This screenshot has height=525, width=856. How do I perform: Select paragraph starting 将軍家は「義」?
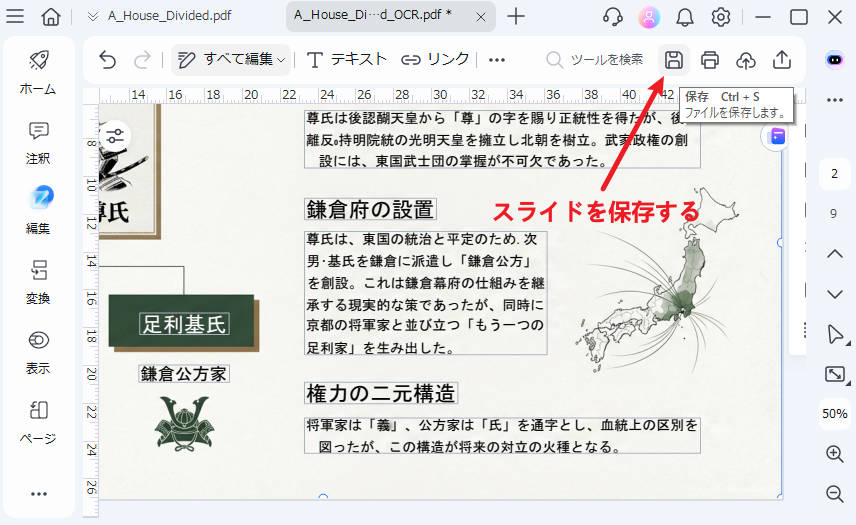pos(502,435)
